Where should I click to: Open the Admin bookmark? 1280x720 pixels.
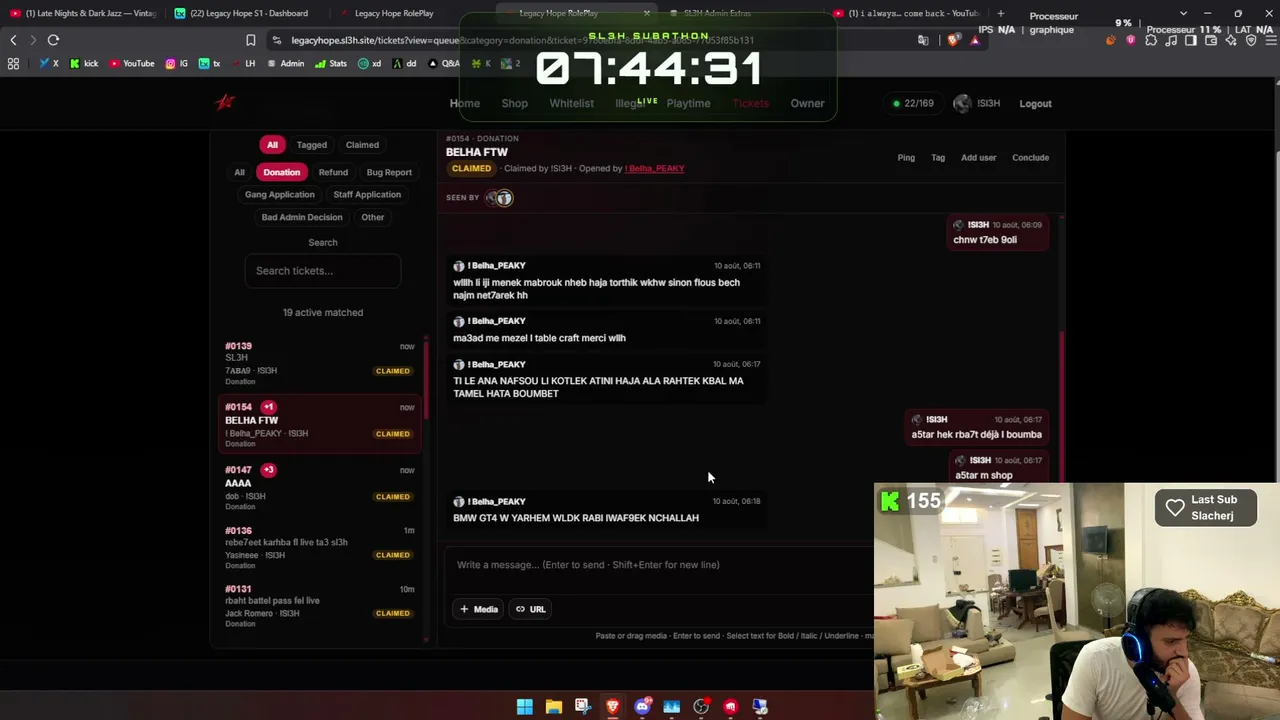285,64
